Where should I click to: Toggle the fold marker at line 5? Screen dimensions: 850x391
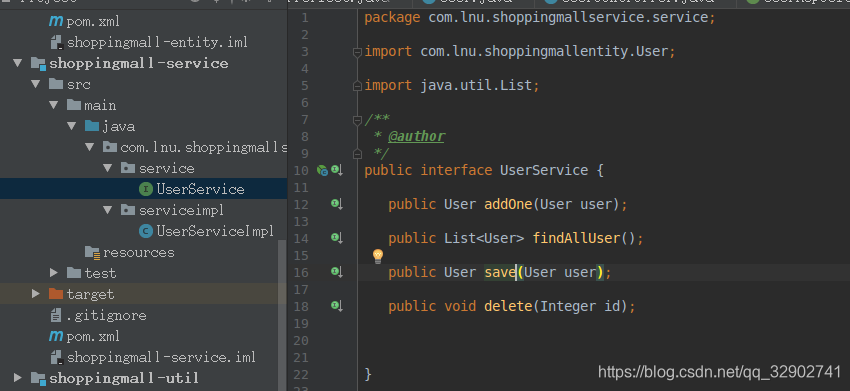(x=357, y=86)
